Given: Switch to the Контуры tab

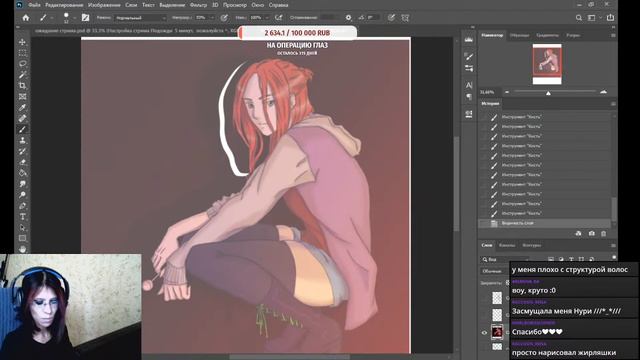Looking at the screenshot, I should pos(531,245).
